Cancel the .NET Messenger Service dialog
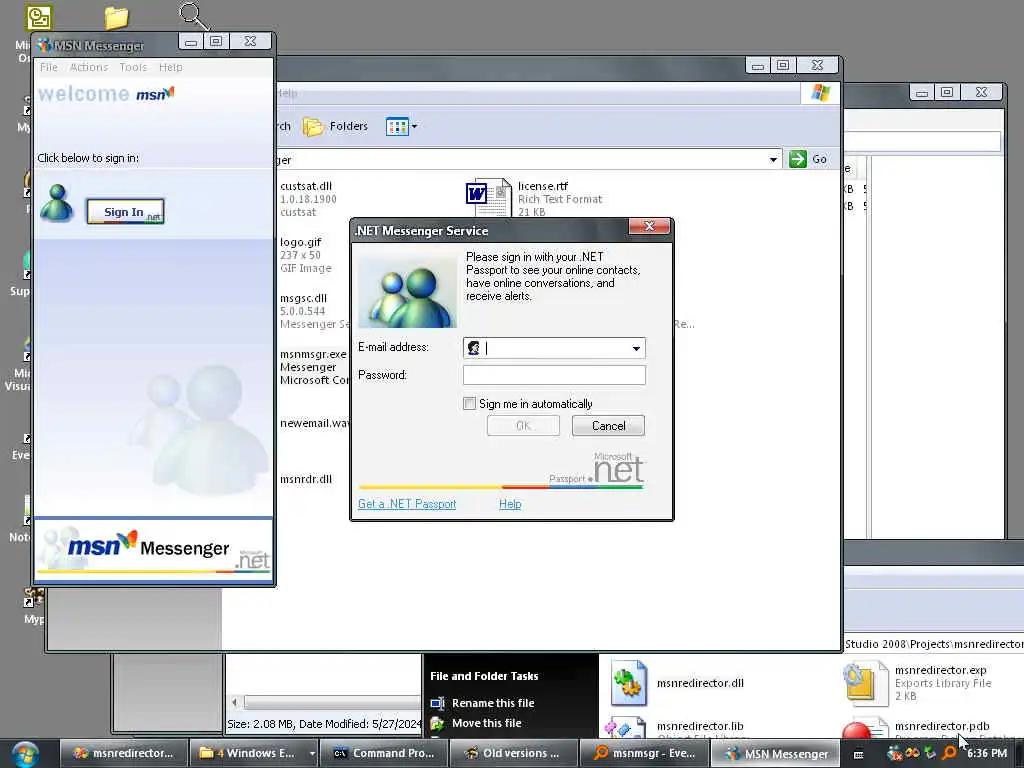1024x768 pixels. click(608, 426)
